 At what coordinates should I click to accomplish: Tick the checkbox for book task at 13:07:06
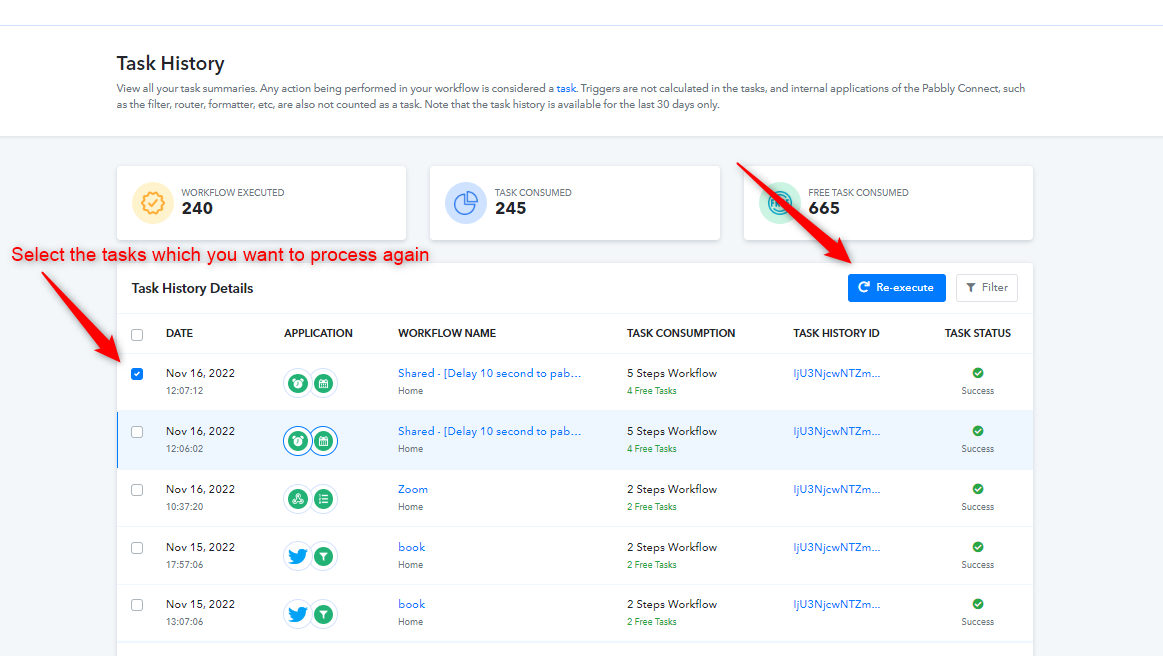pyautogui.click(x=137, y=605)
